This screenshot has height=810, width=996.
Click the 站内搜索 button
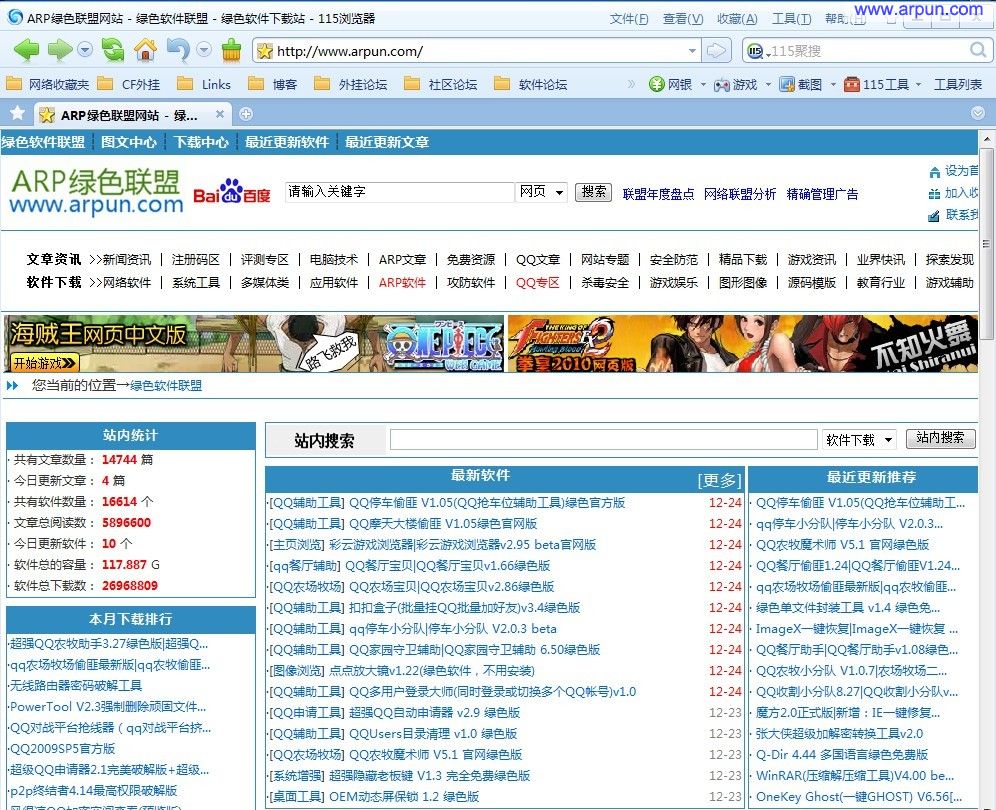pyautogui.click(x=940, y=438)
